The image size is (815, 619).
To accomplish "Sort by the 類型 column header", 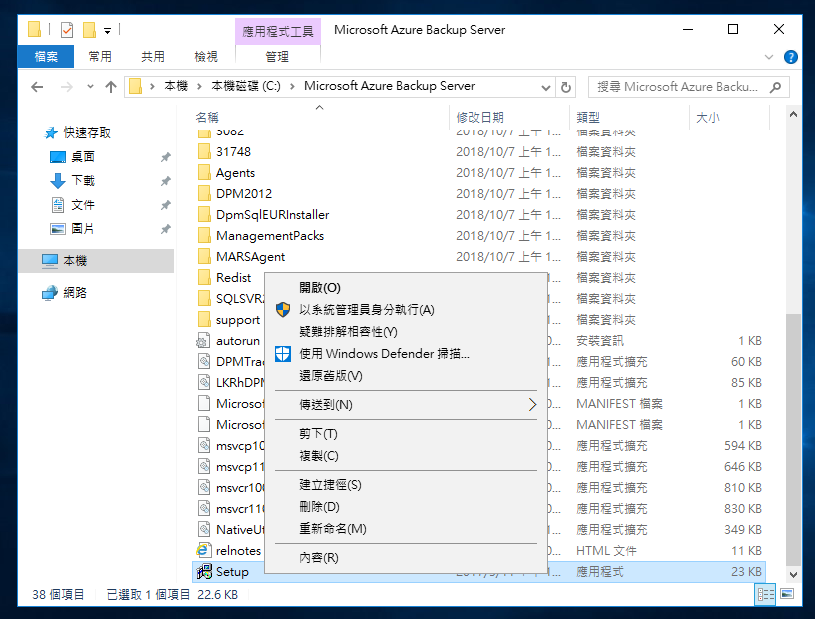I will (588, 117).
